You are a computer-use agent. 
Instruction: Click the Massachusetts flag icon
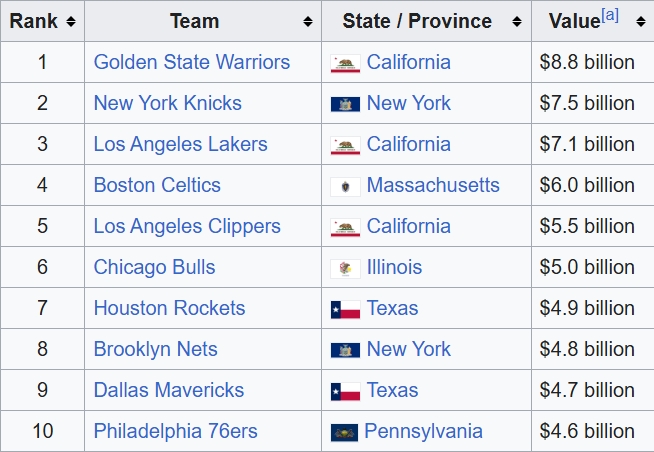[x=345, y=186]
